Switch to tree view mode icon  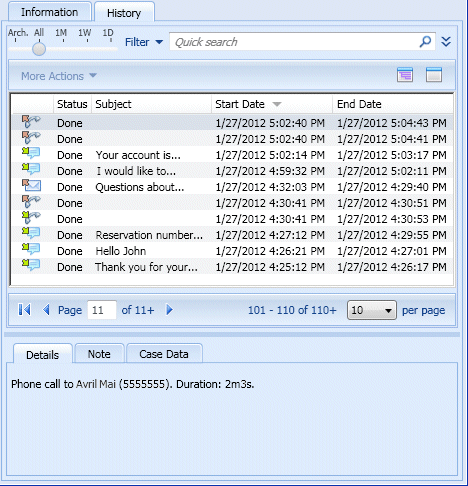pyautogui.click(x=405, y=74)
